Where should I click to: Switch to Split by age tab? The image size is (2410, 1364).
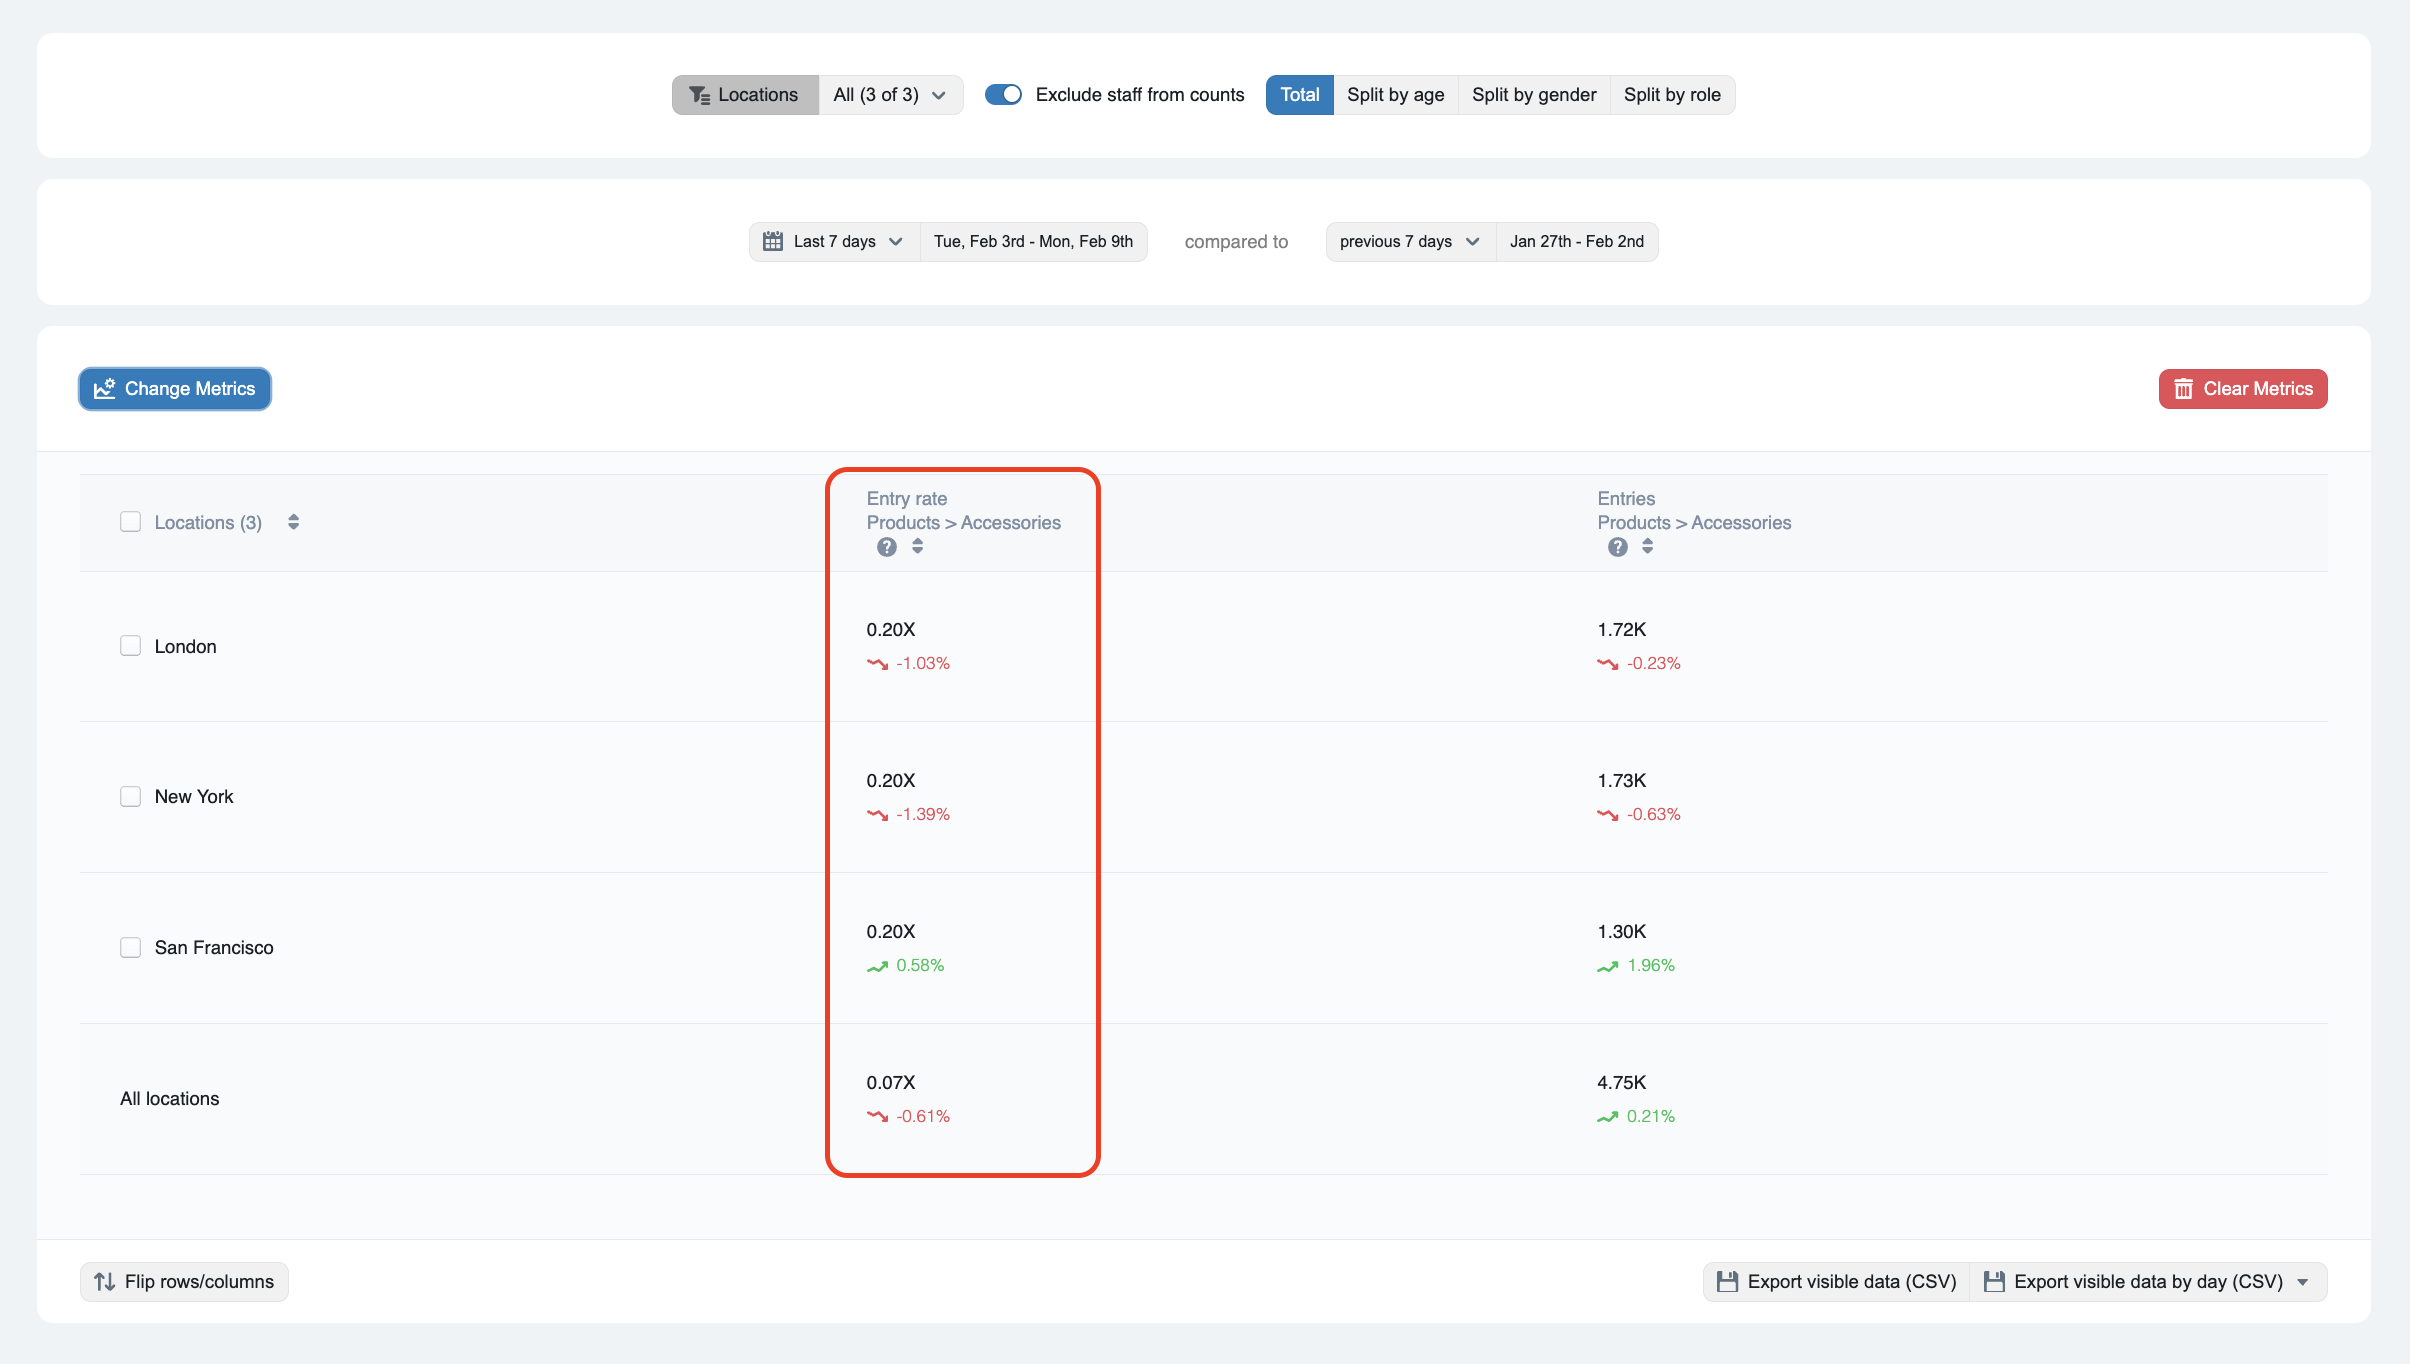[x=1395, y=95]
